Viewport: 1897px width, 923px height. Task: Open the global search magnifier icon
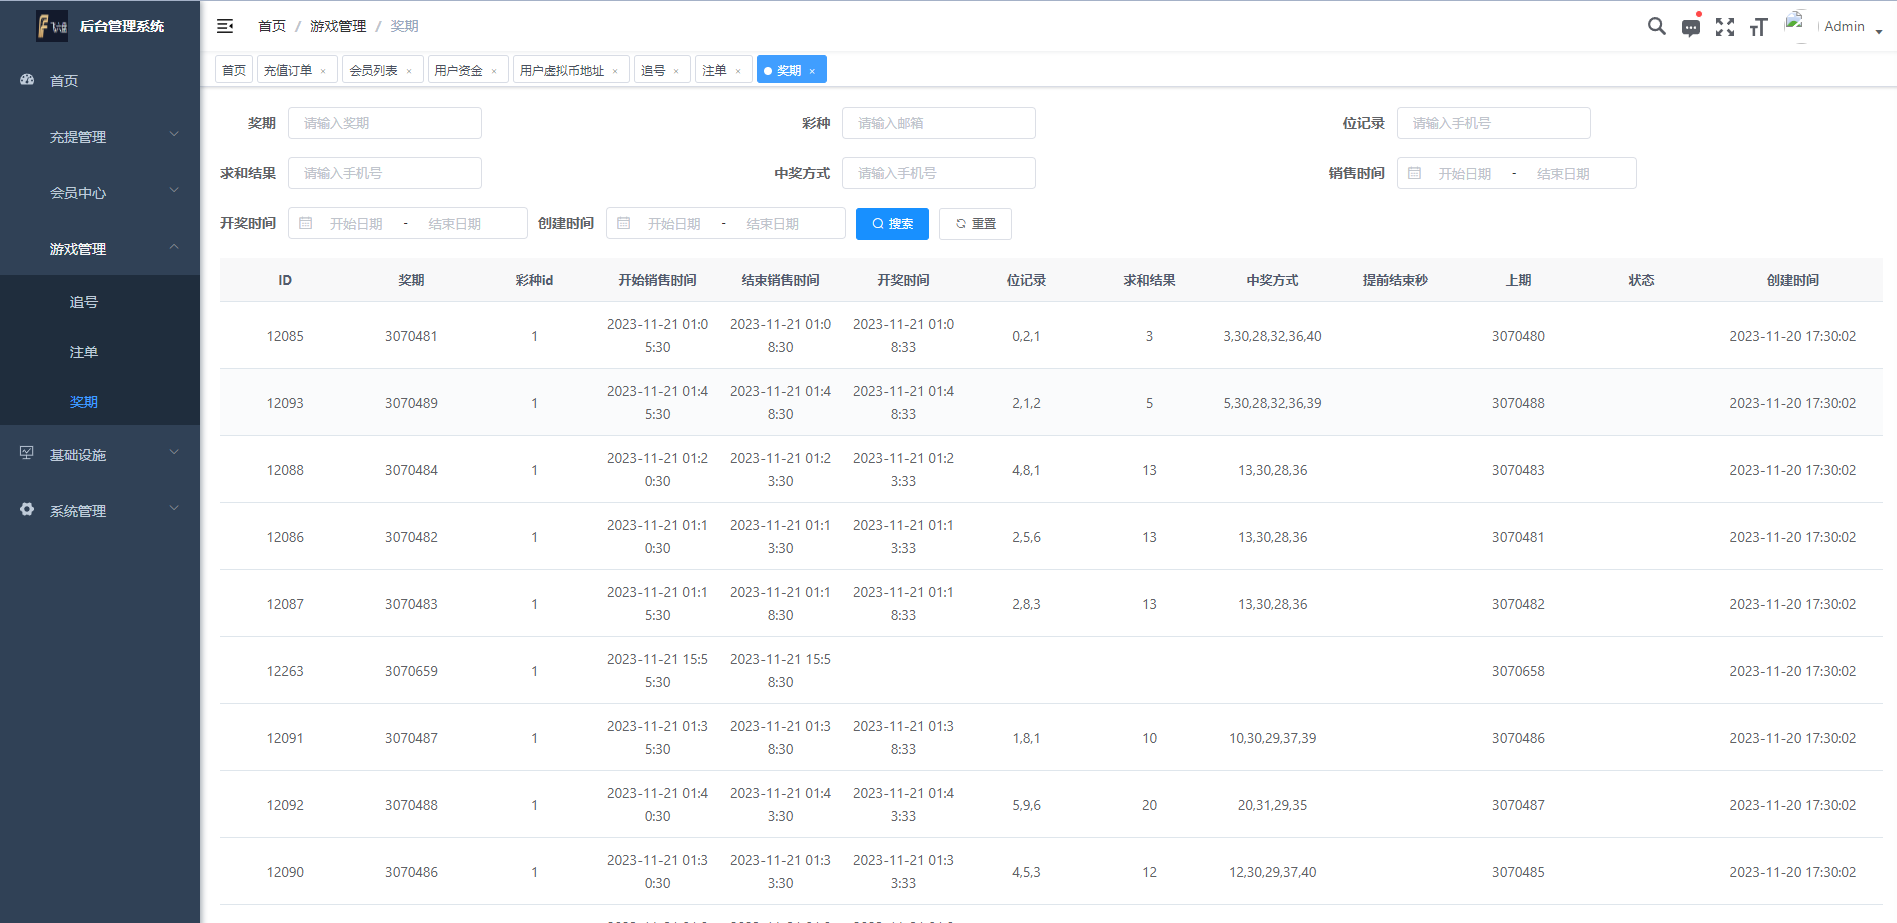(1657, 26)
